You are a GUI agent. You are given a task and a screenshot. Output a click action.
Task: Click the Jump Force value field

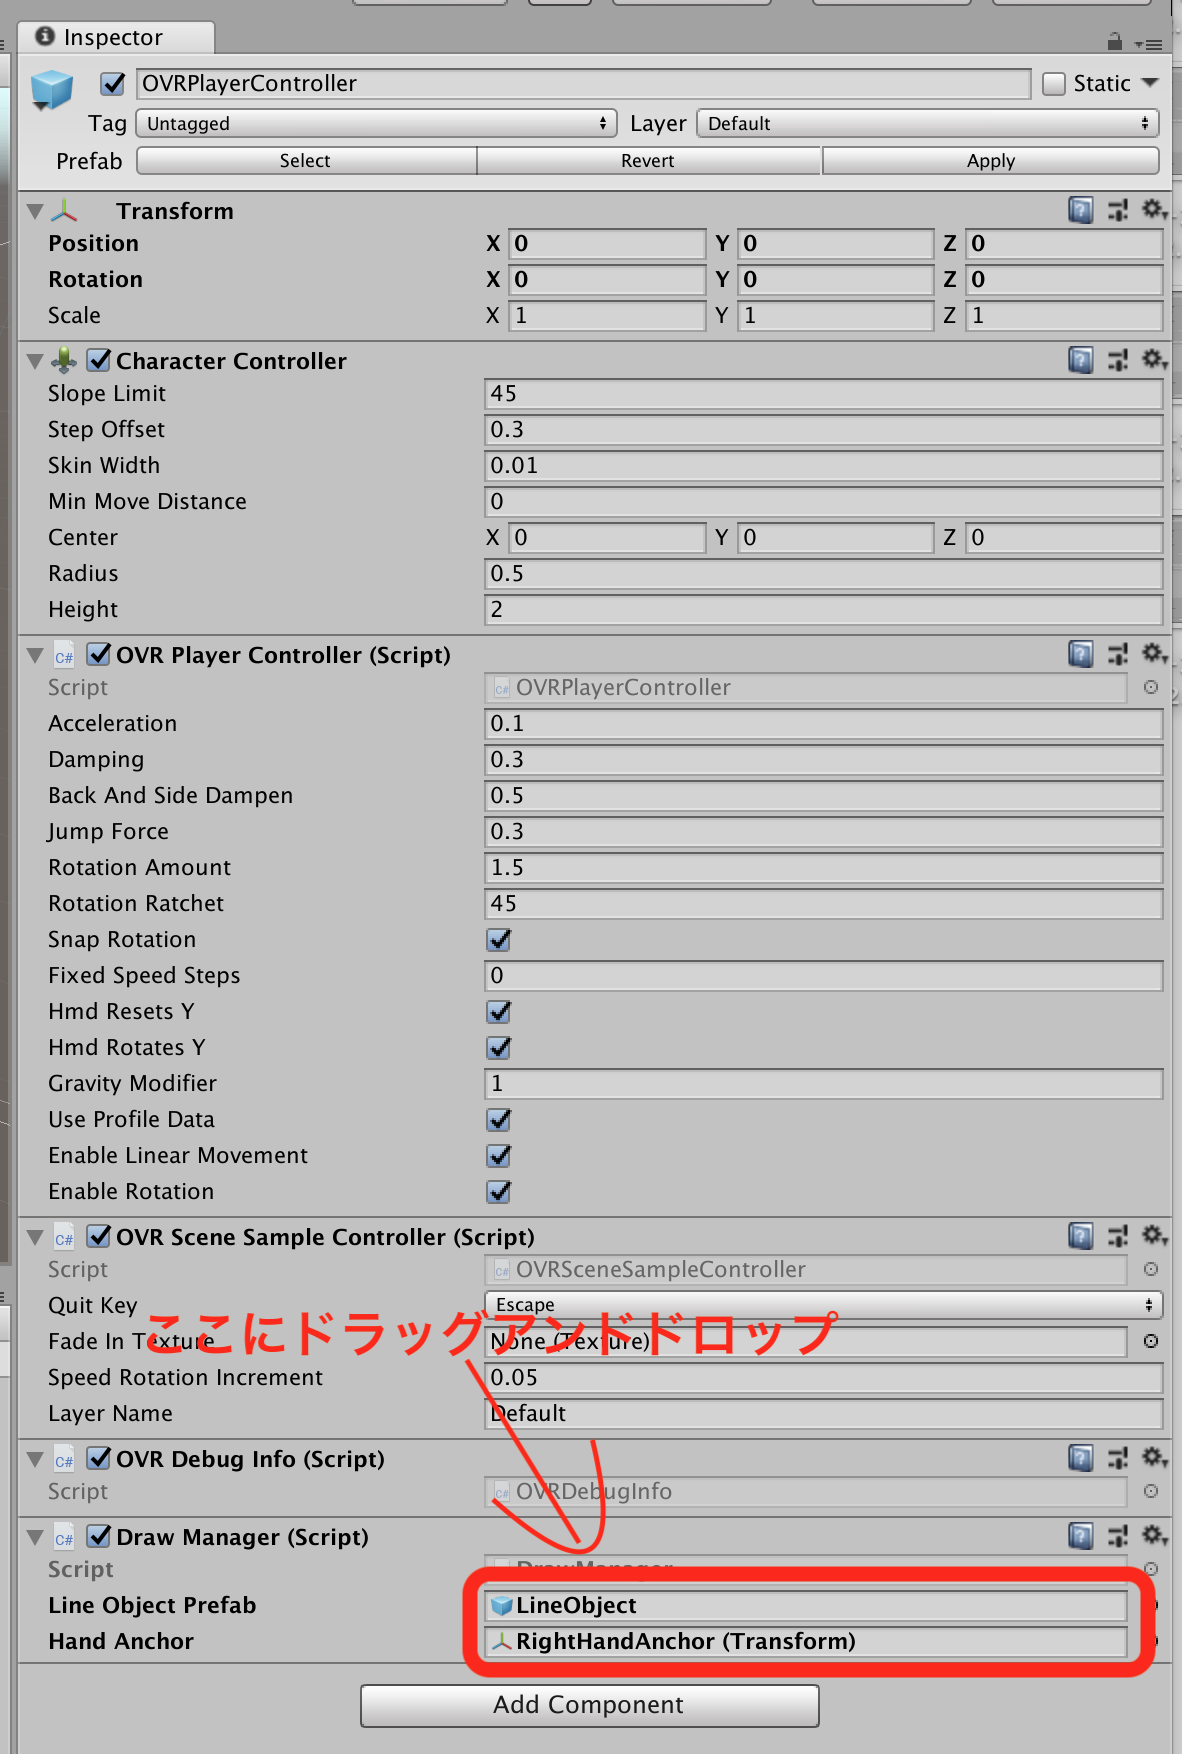[x=824, y=831]
